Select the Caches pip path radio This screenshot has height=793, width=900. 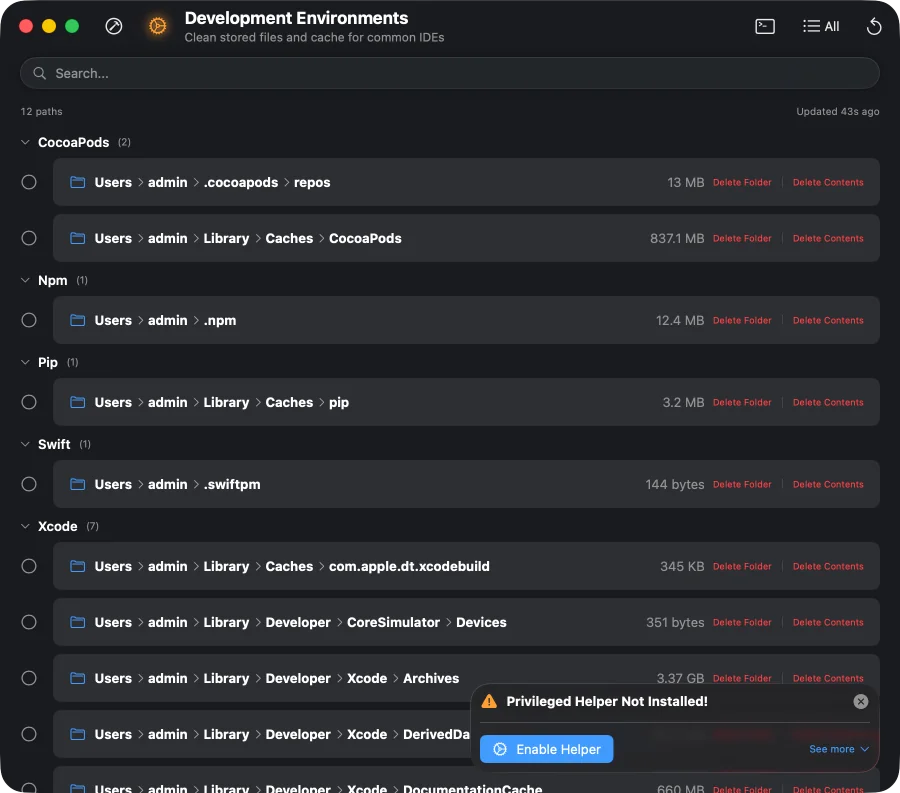(29, 402)
